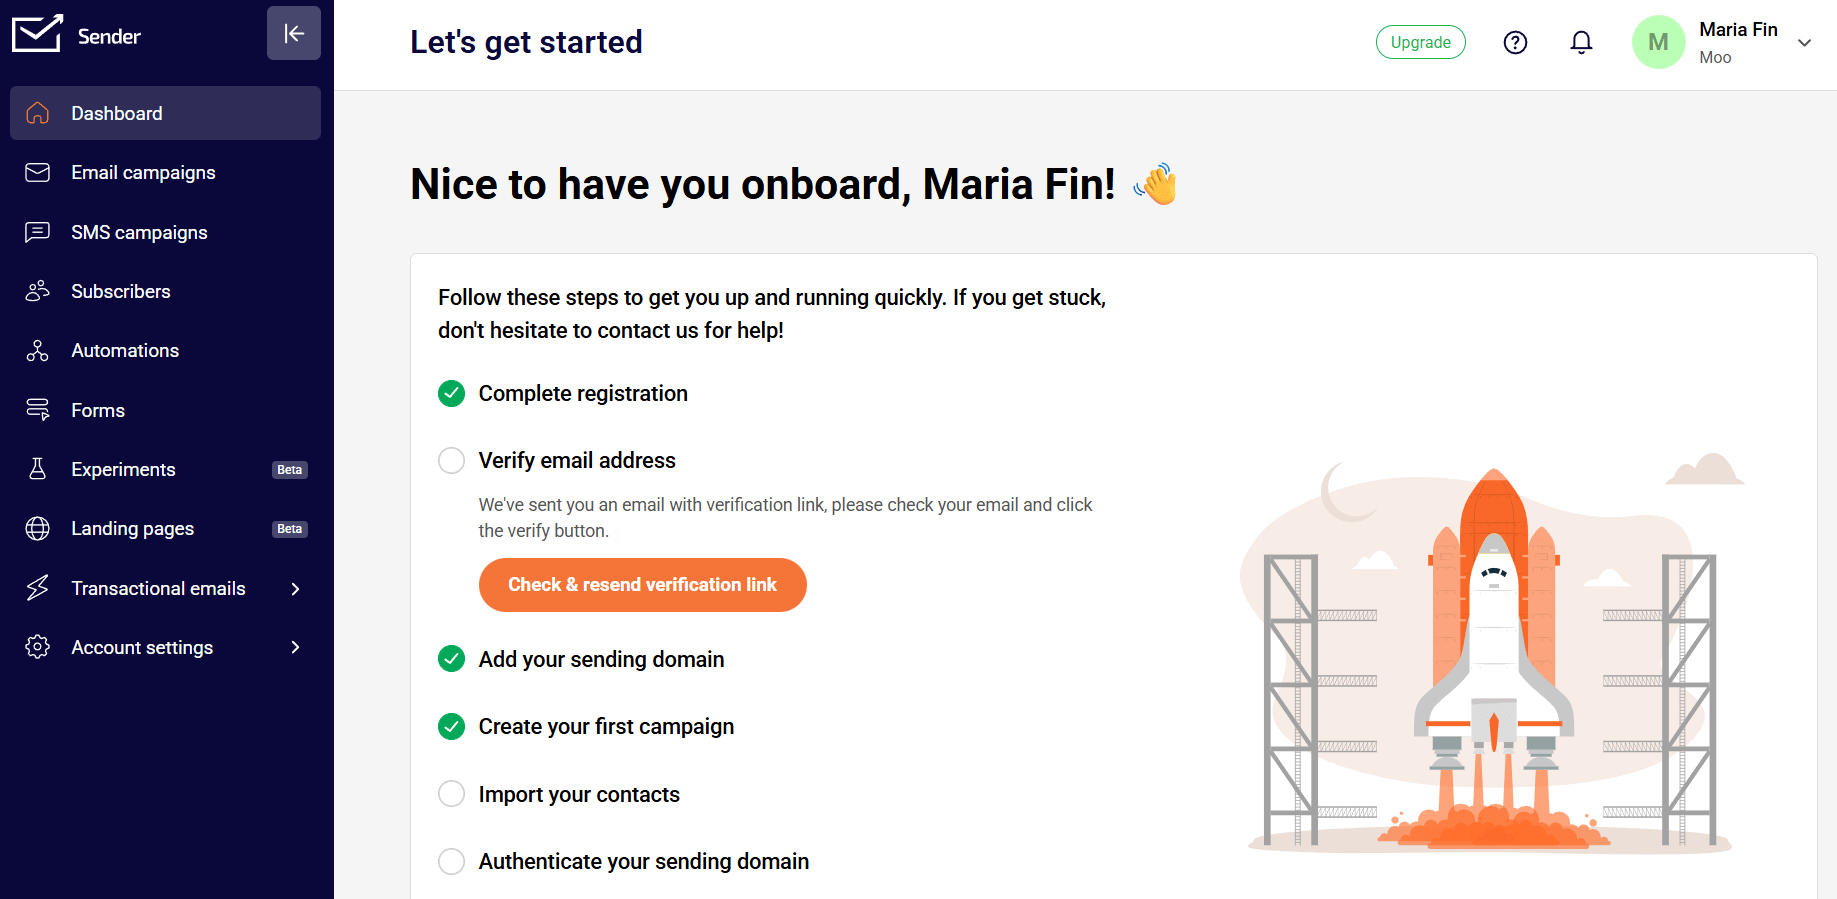Click the Landing pages globe icon

pyautogui.click(x=38, y=529)
